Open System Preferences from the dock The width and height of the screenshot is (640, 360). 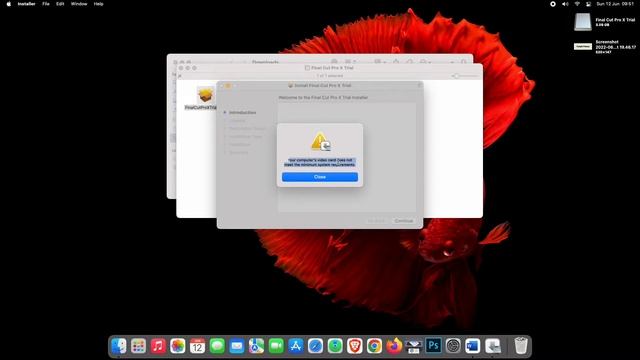point(453,346)
